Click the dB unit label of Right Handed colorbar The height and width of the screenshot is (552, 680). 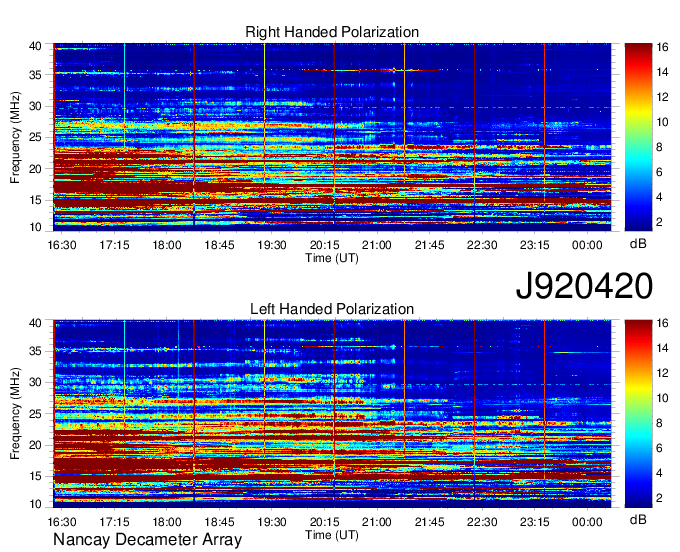click(638, 244)
